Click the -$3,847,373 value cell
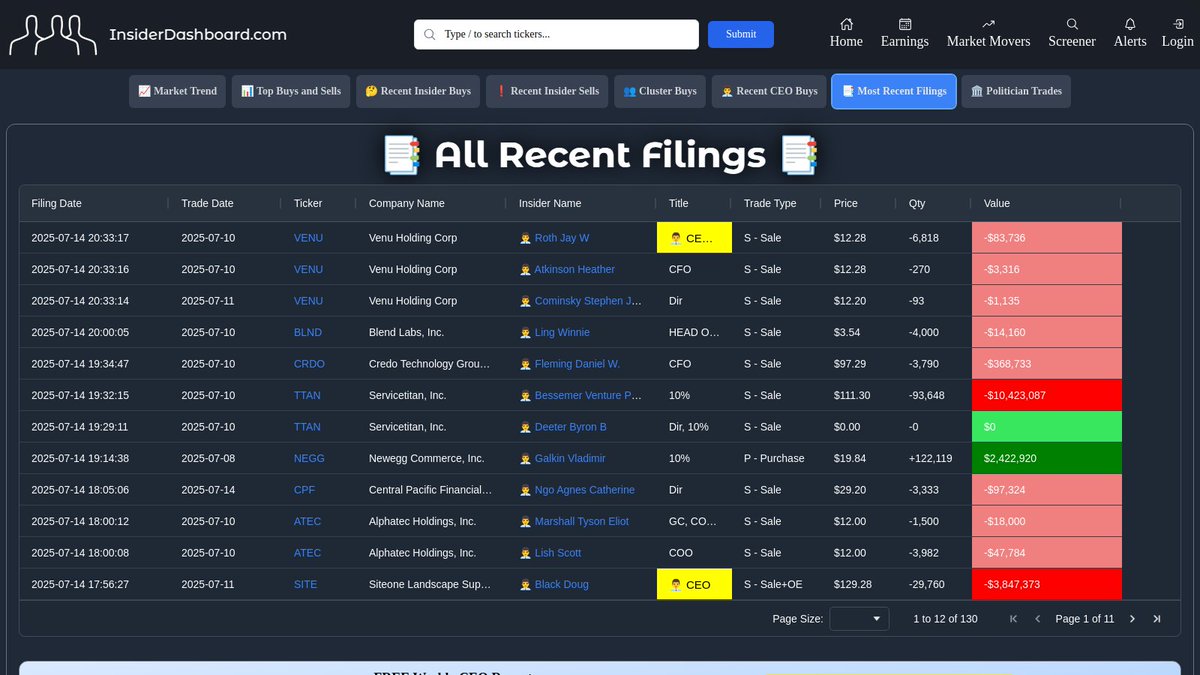 tap(1047, 584)
